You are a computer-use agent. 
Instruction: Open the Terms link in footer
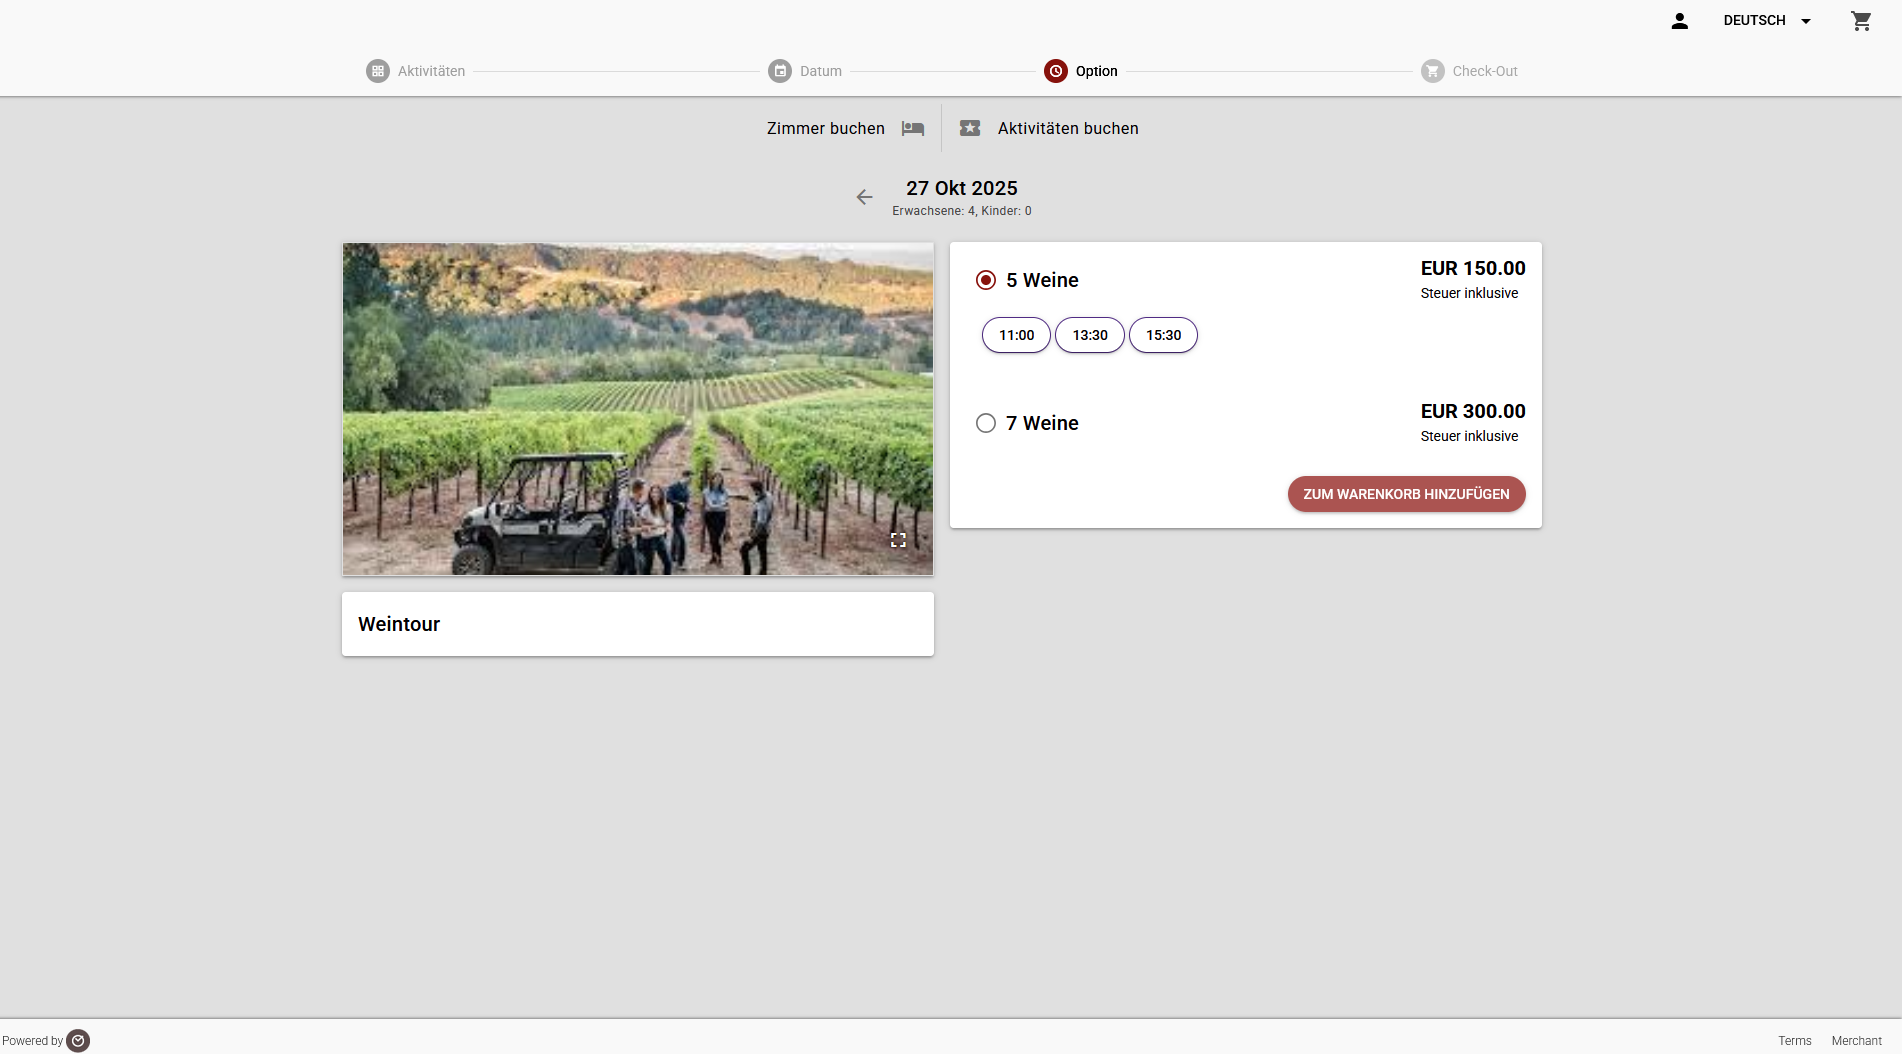pos(1794,1041)
